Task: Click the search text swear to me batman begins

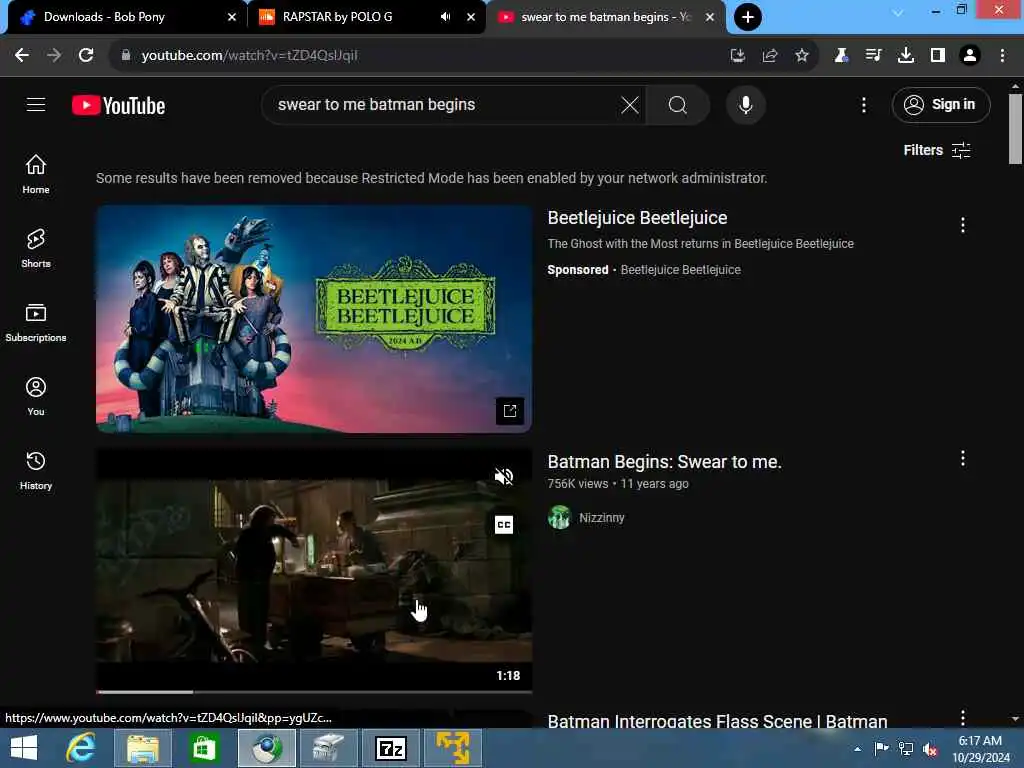Action: (376, 104)
